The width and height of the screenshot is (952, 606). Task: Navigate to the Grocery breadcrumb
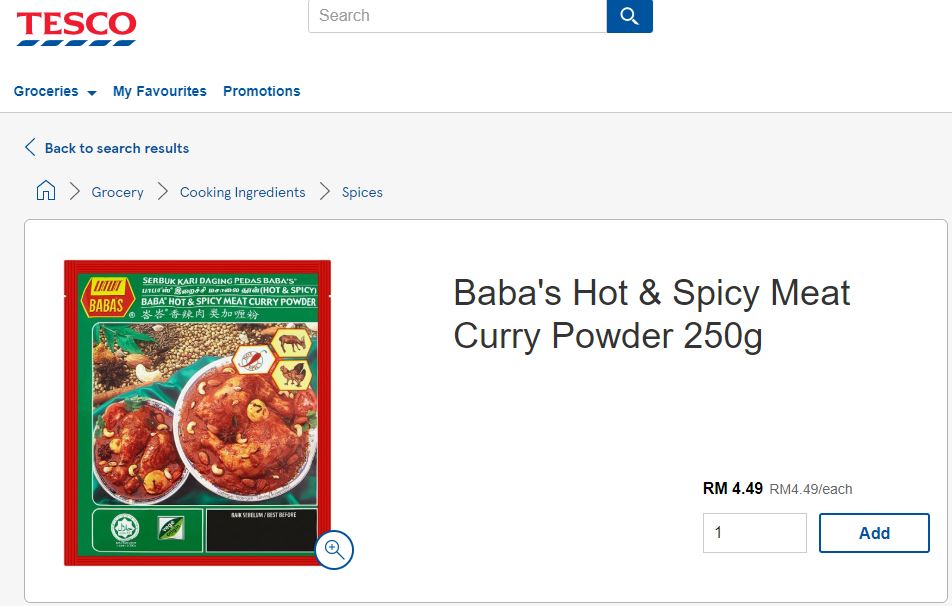117,192
